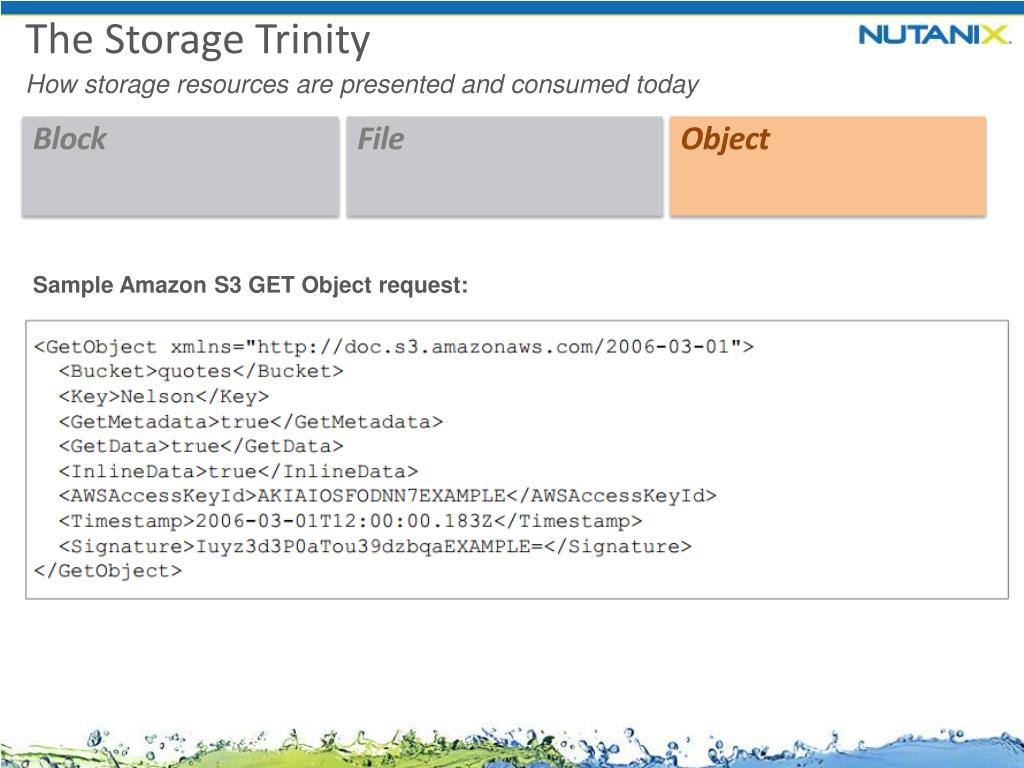Click the GetMetadata true line

tap(250, 422)
